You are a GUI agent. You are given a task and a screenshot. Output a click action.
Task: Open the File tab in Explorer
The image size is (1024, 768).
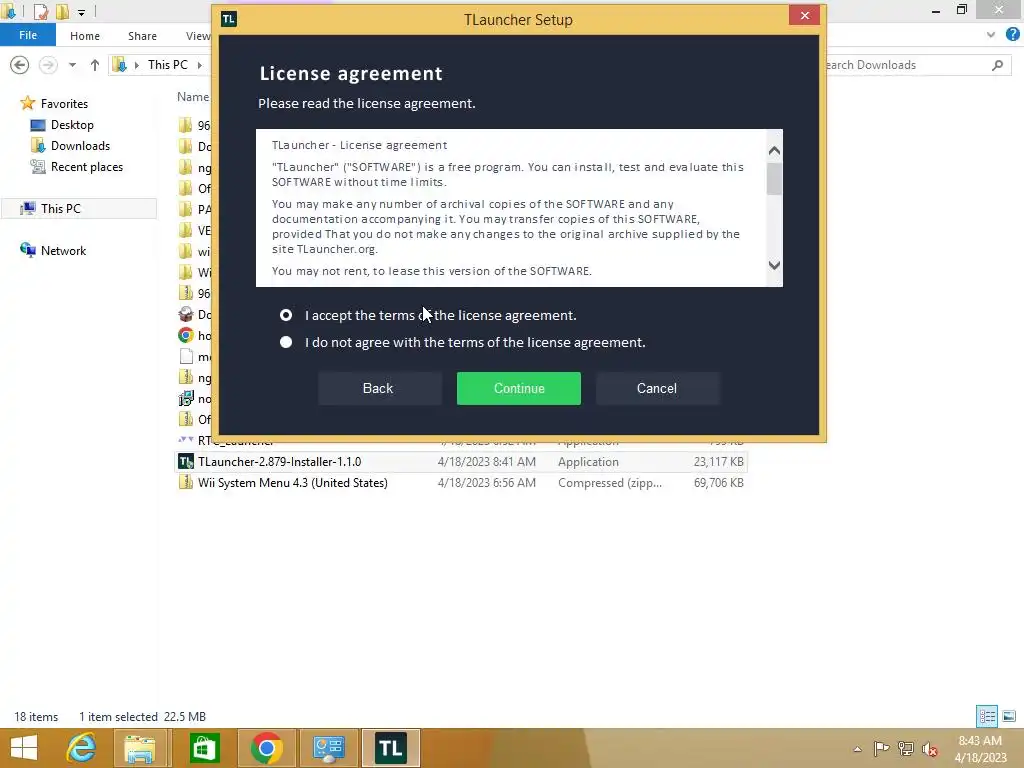click(x=28, y=35)
